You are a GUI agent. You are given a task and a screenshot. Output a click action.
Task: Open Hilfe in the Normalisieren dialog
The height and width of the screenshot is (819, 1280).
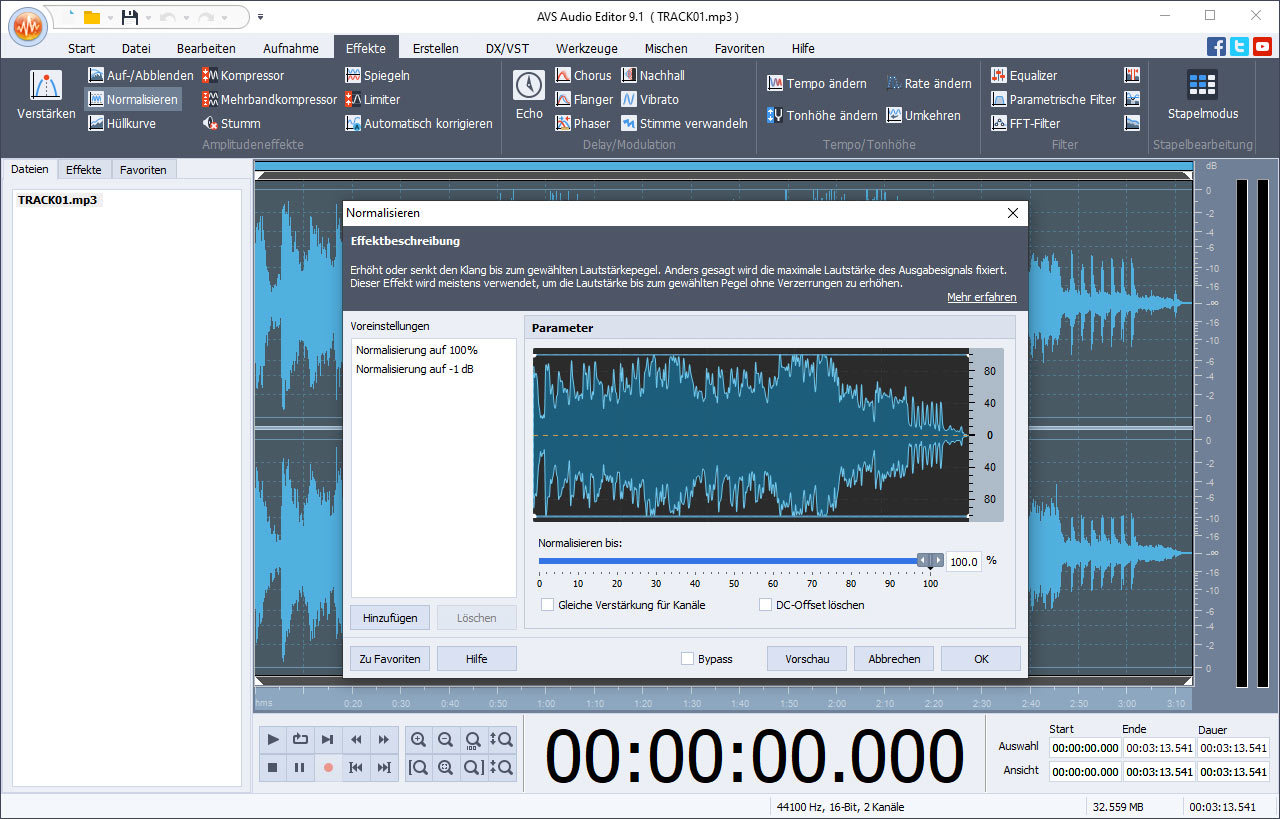point(476,659)
